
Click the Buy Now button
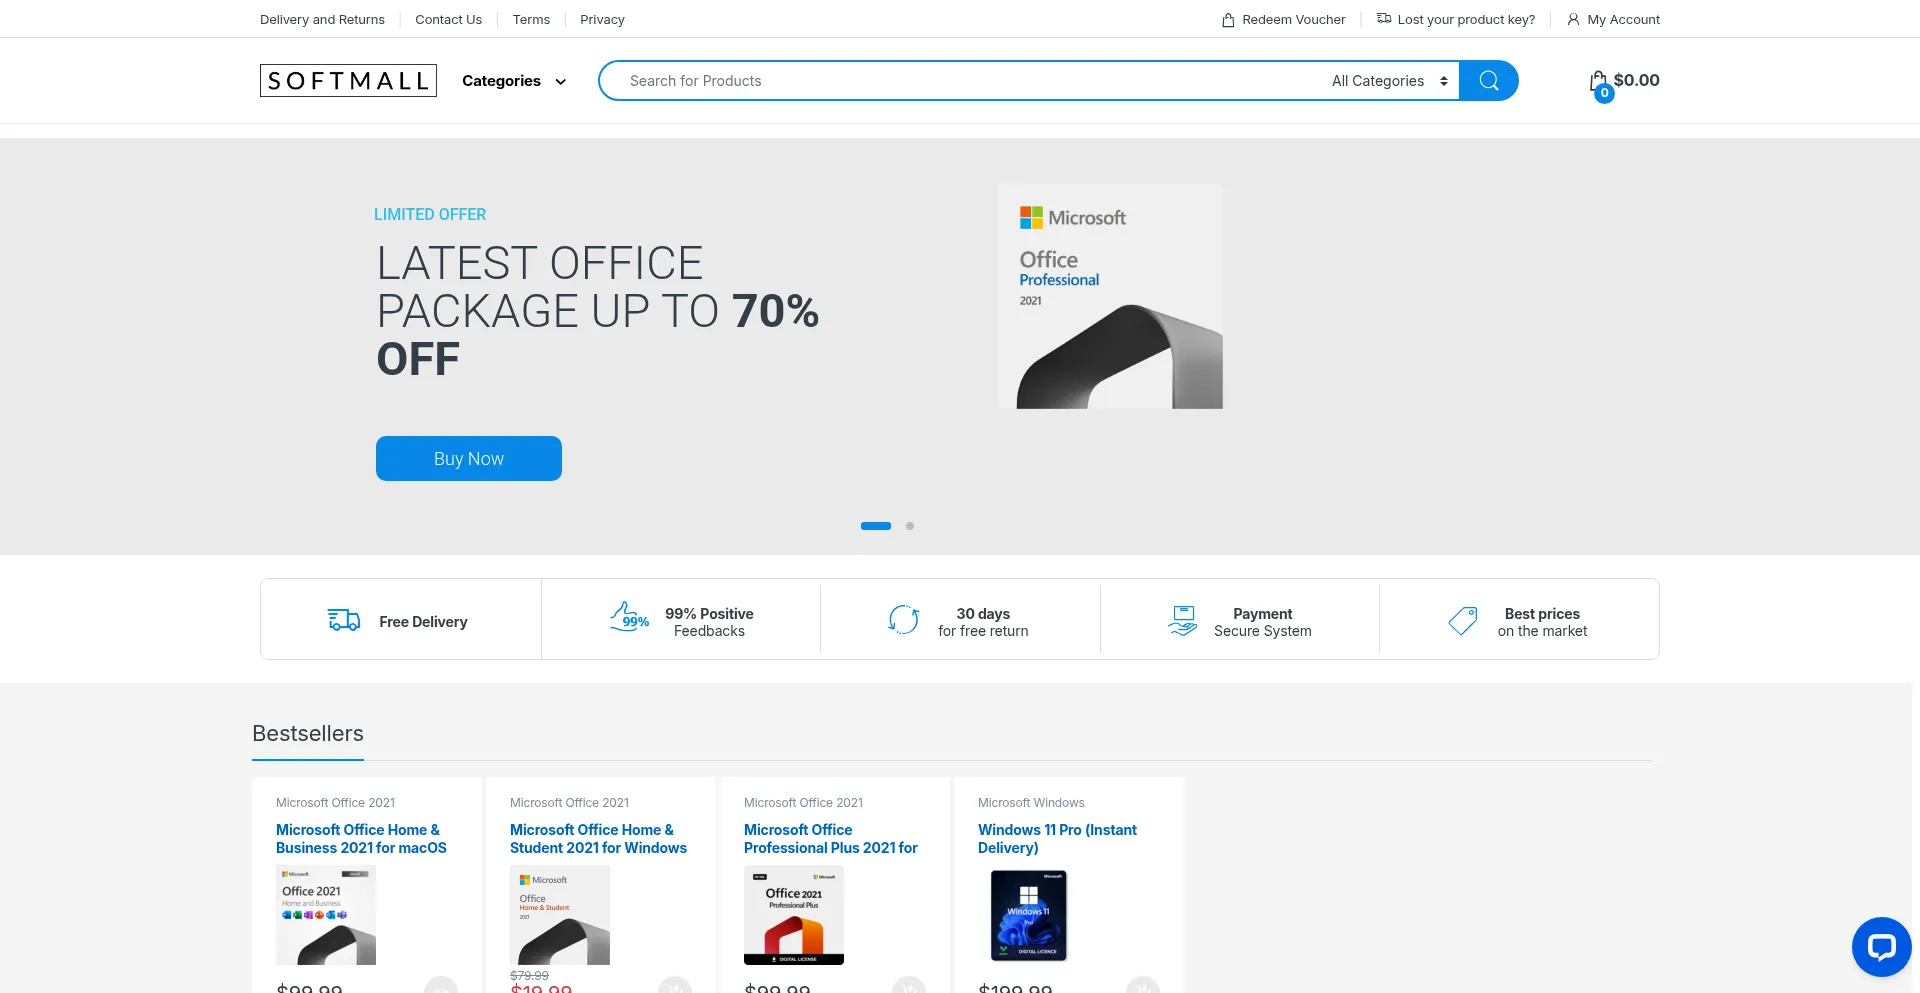pyautogui.click(x=469, y=458)
